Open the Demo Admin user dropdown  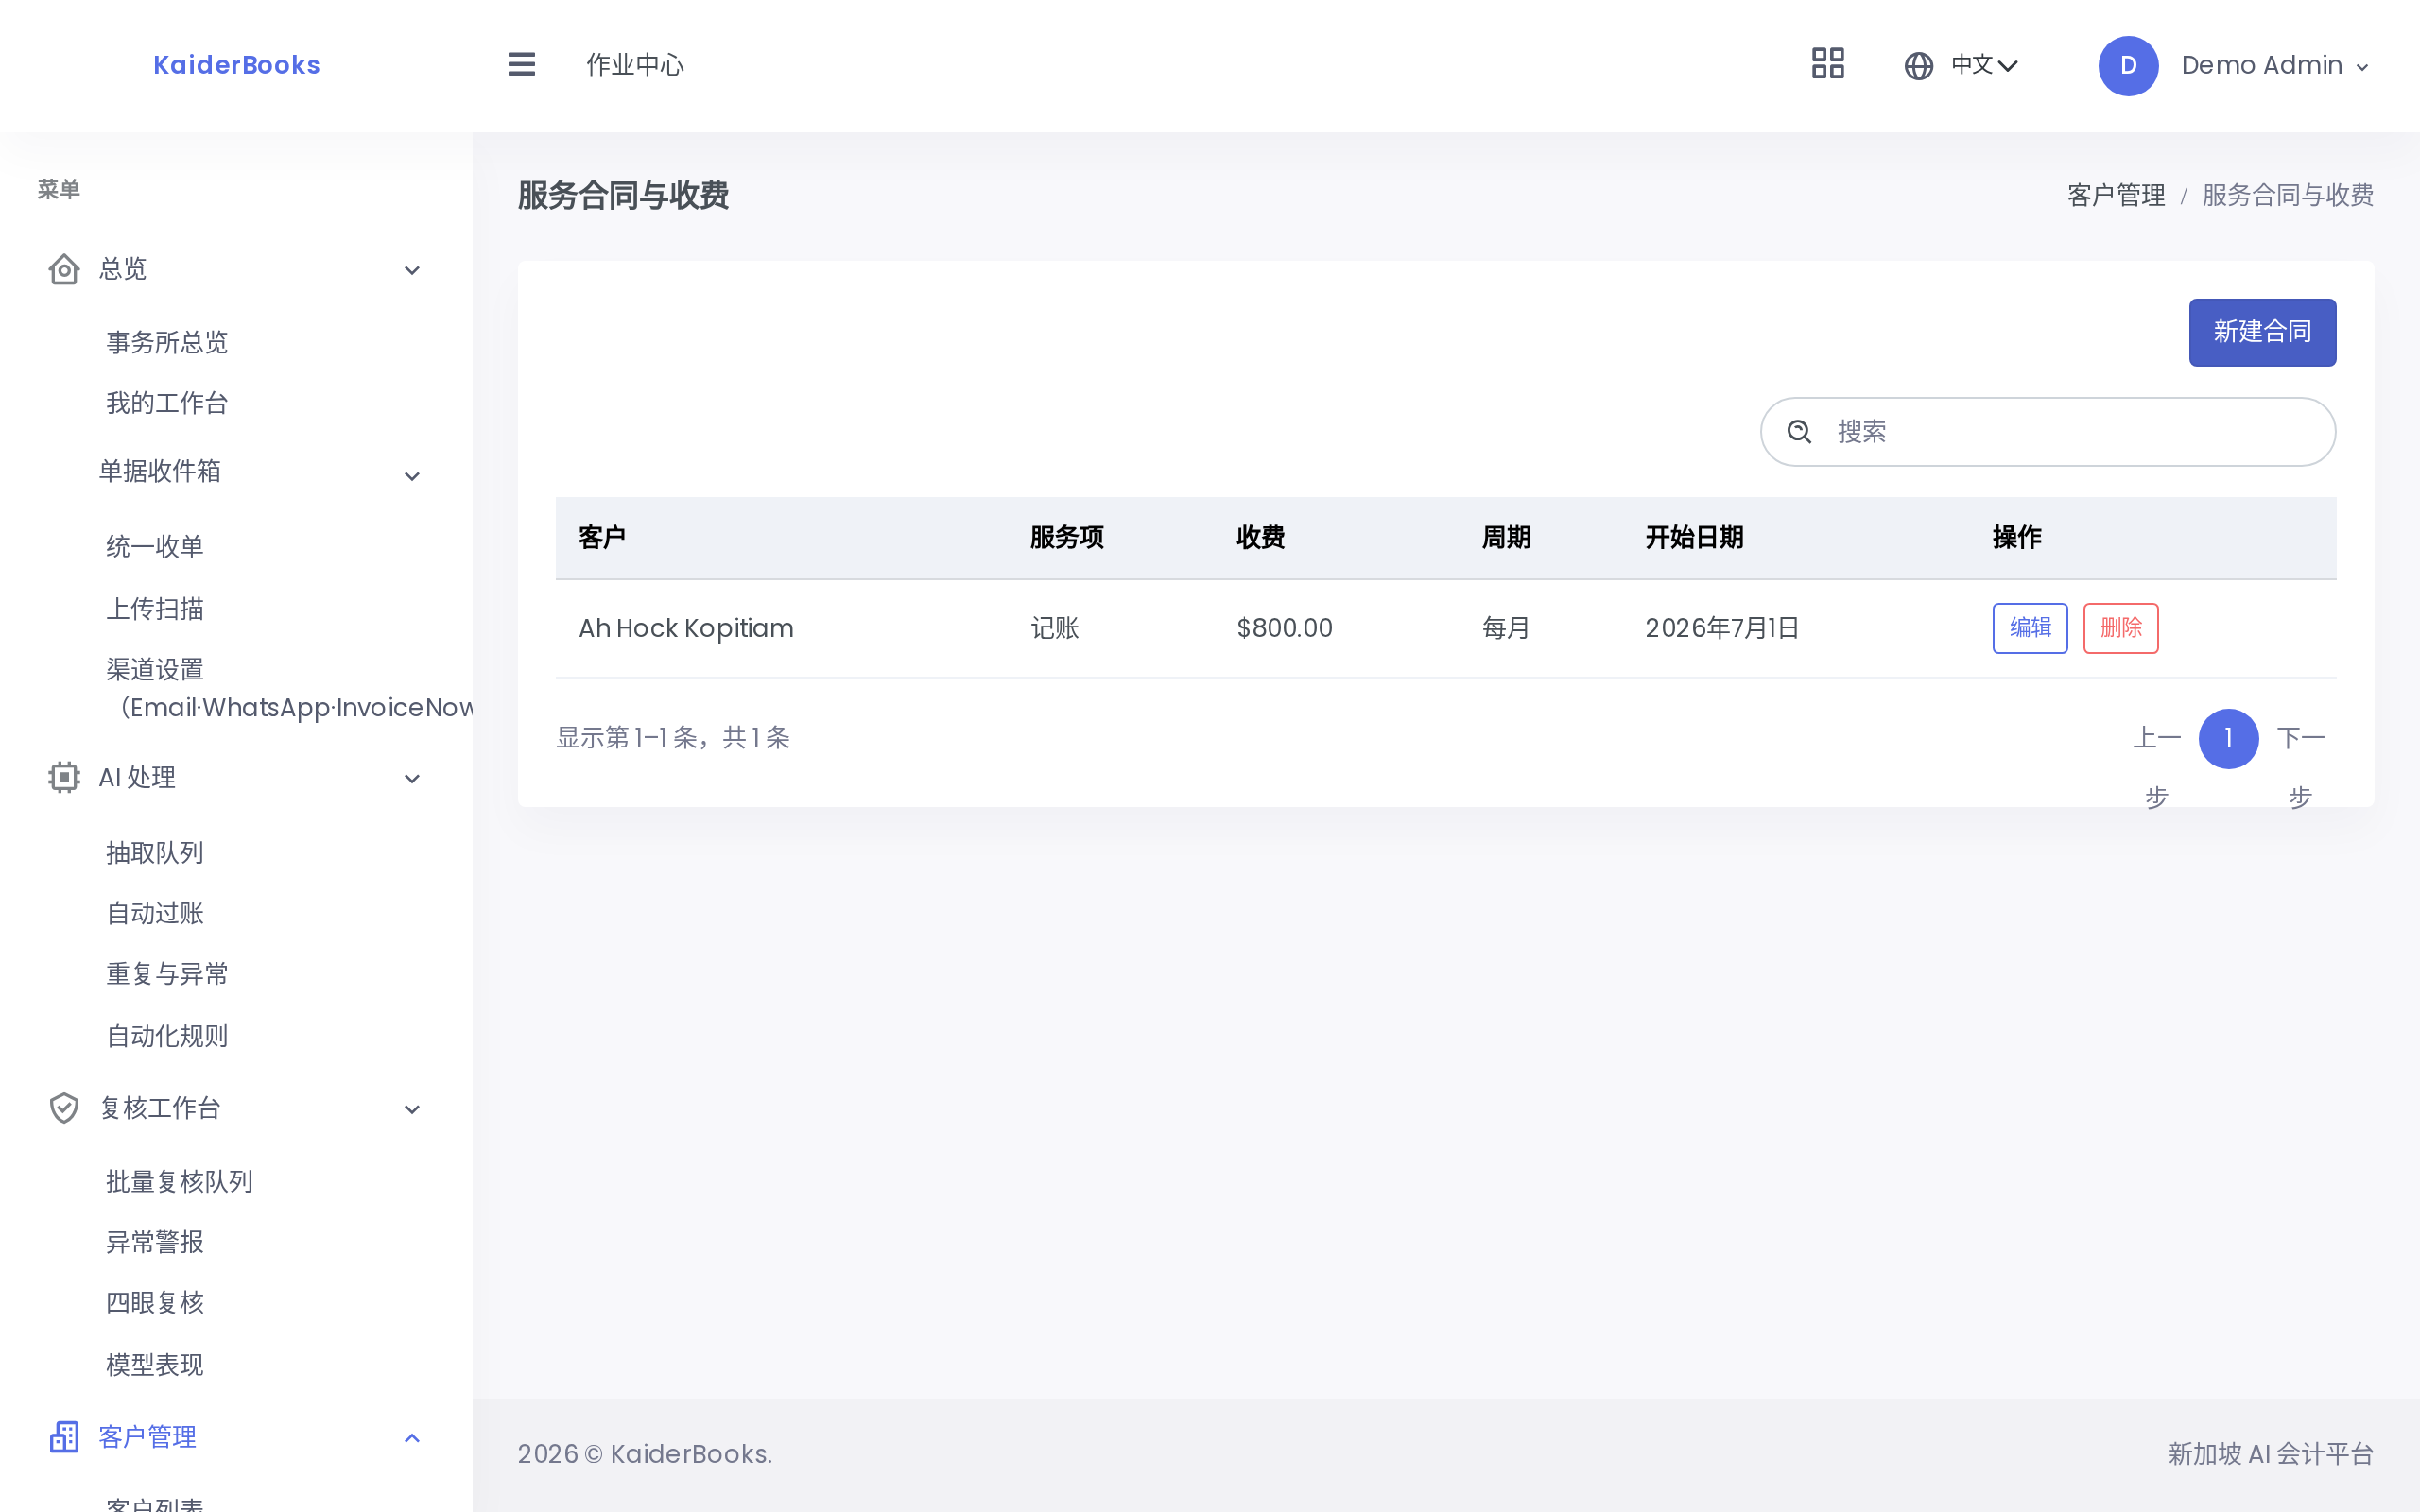coord(2274,66)
